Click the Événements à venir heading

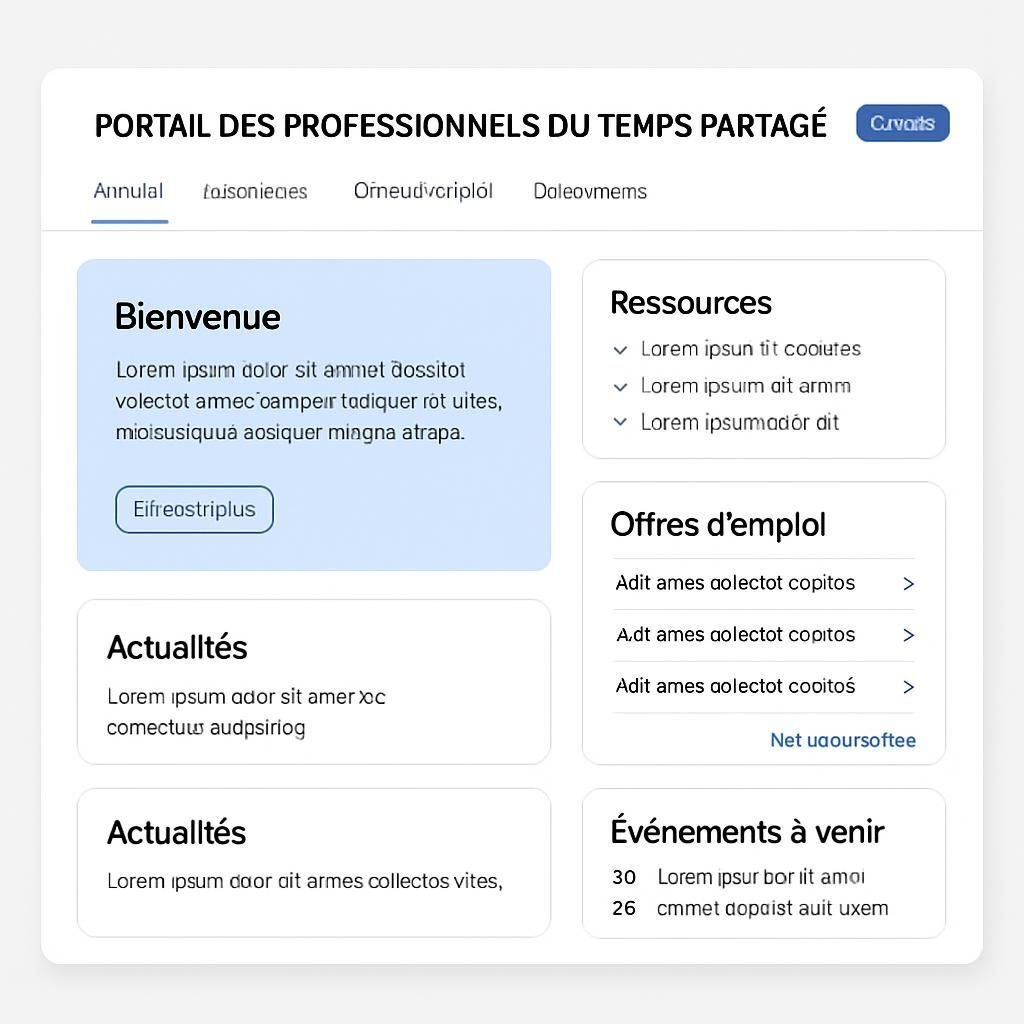point(747,831)
